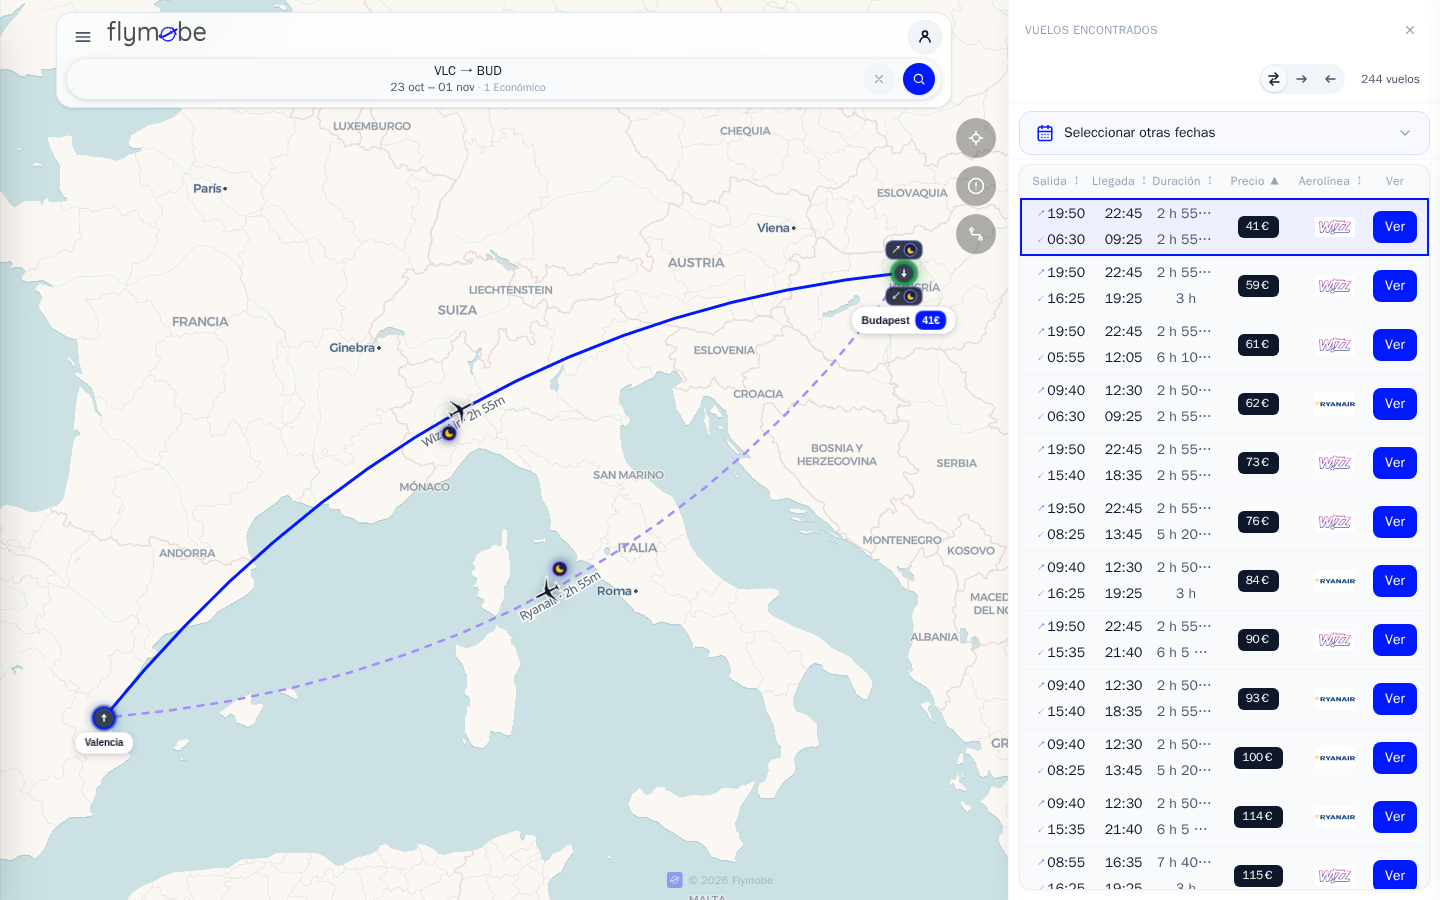Click the Ryanair plane icon on dashed route
This screenshot has width=1440, height=900.
coord(547,590)
